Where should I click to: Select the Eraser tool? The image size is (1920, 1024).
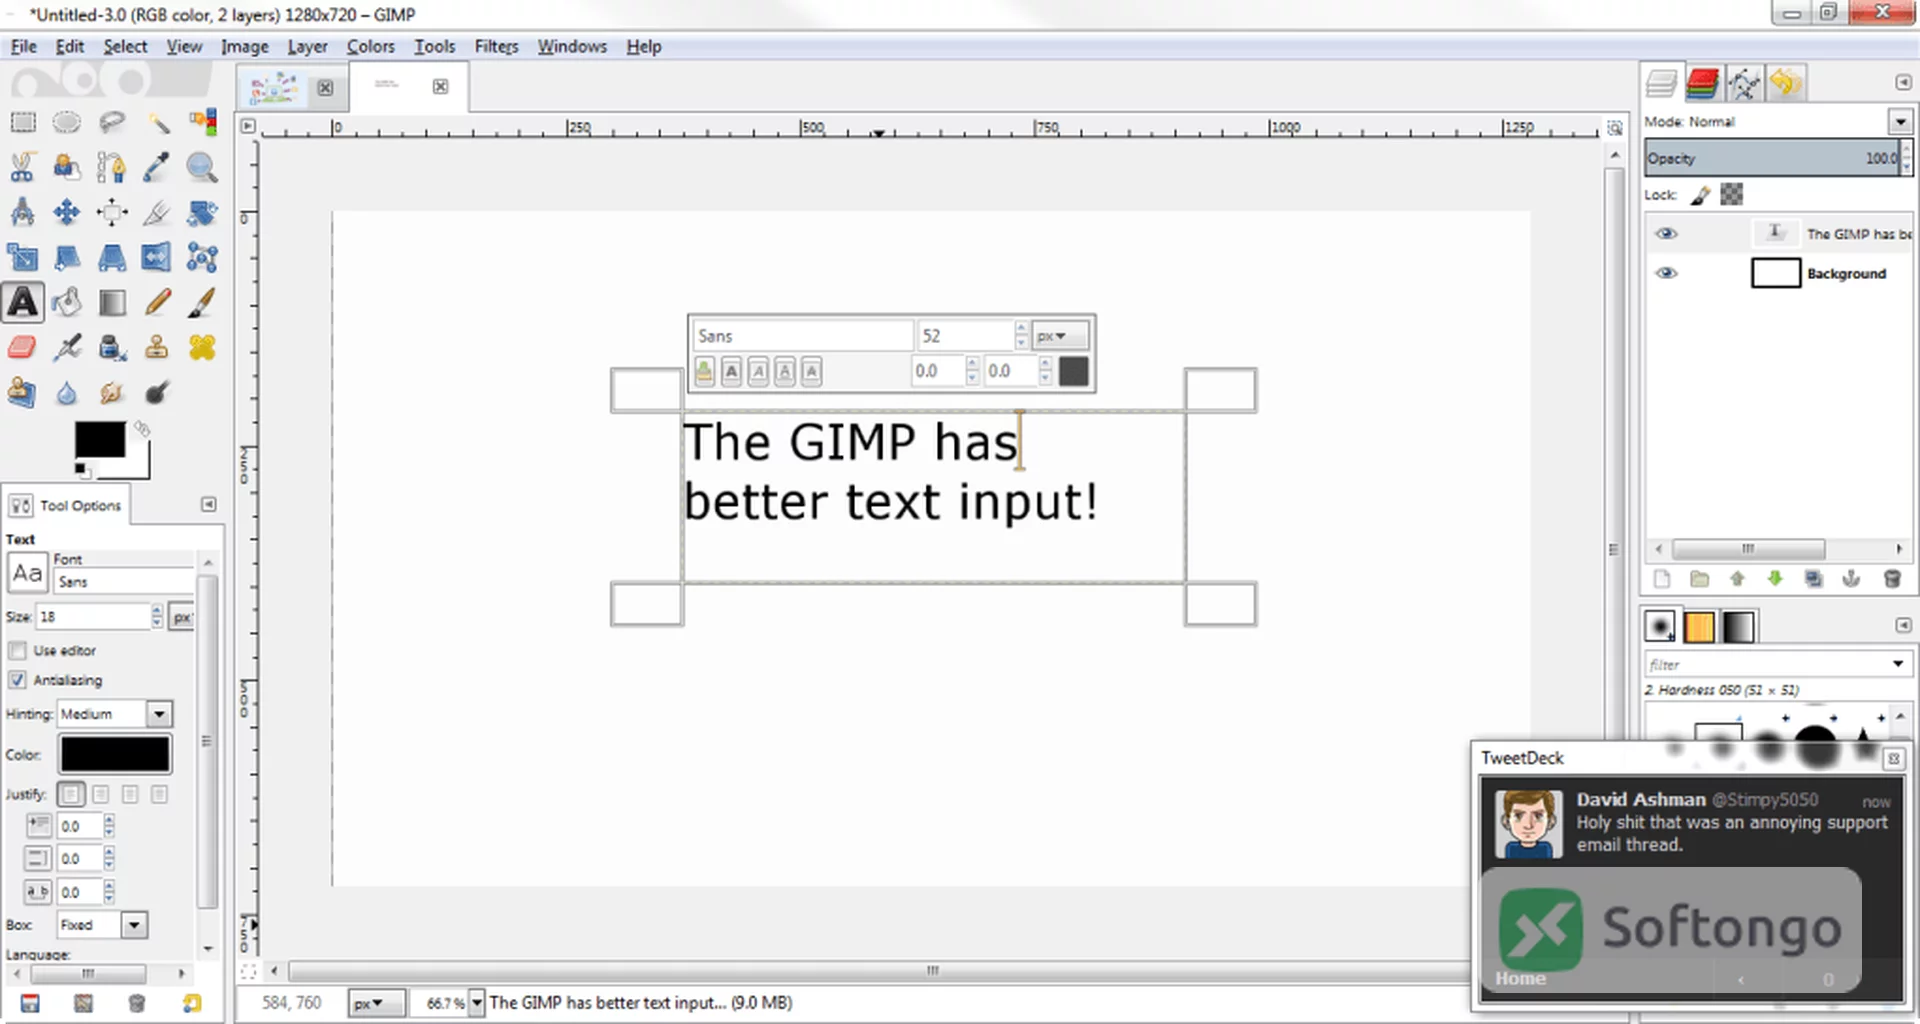(x=22, y=347)
